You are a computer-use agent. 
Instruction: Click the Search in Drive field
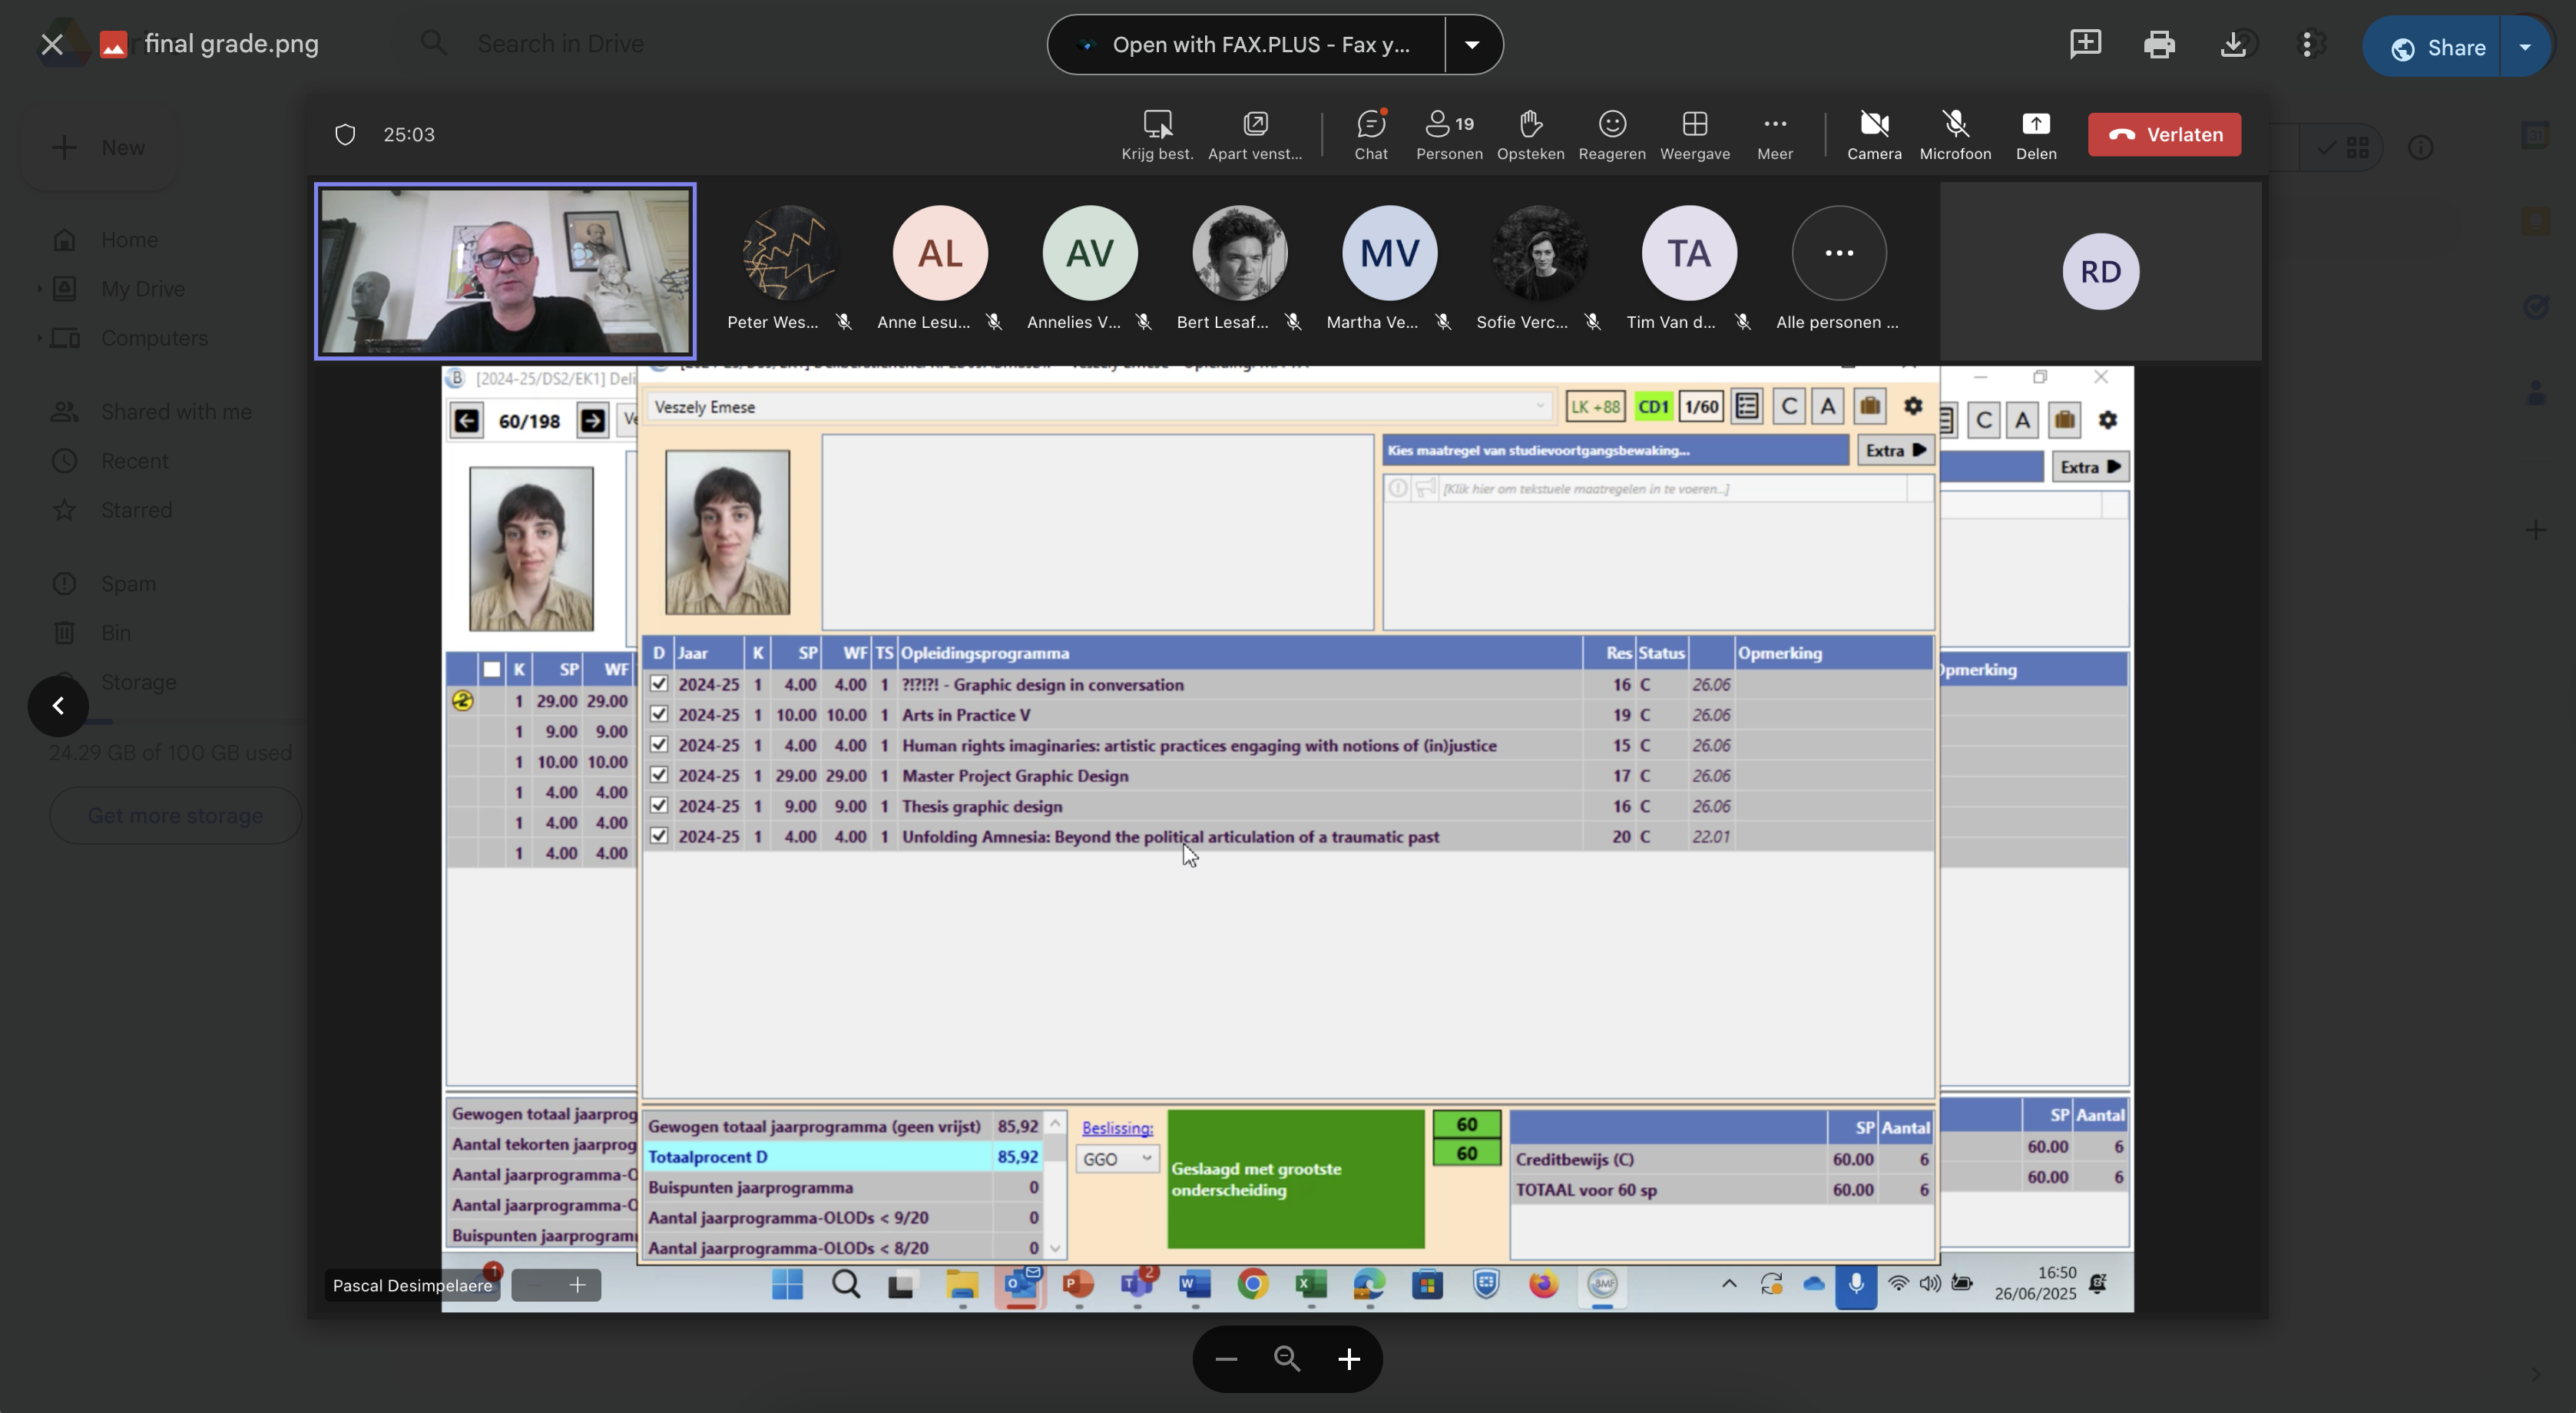point(560,44)
